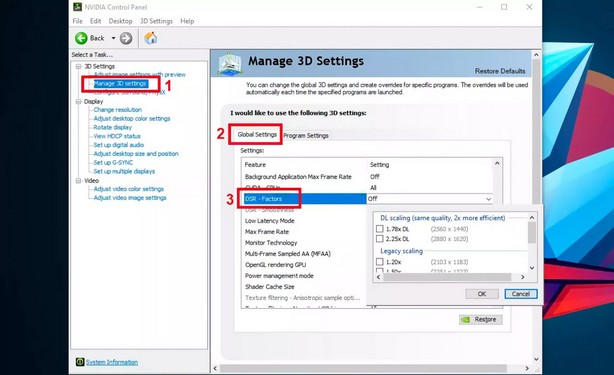Open the DSR - Factors dropdown arrow

tap(488, 199)
